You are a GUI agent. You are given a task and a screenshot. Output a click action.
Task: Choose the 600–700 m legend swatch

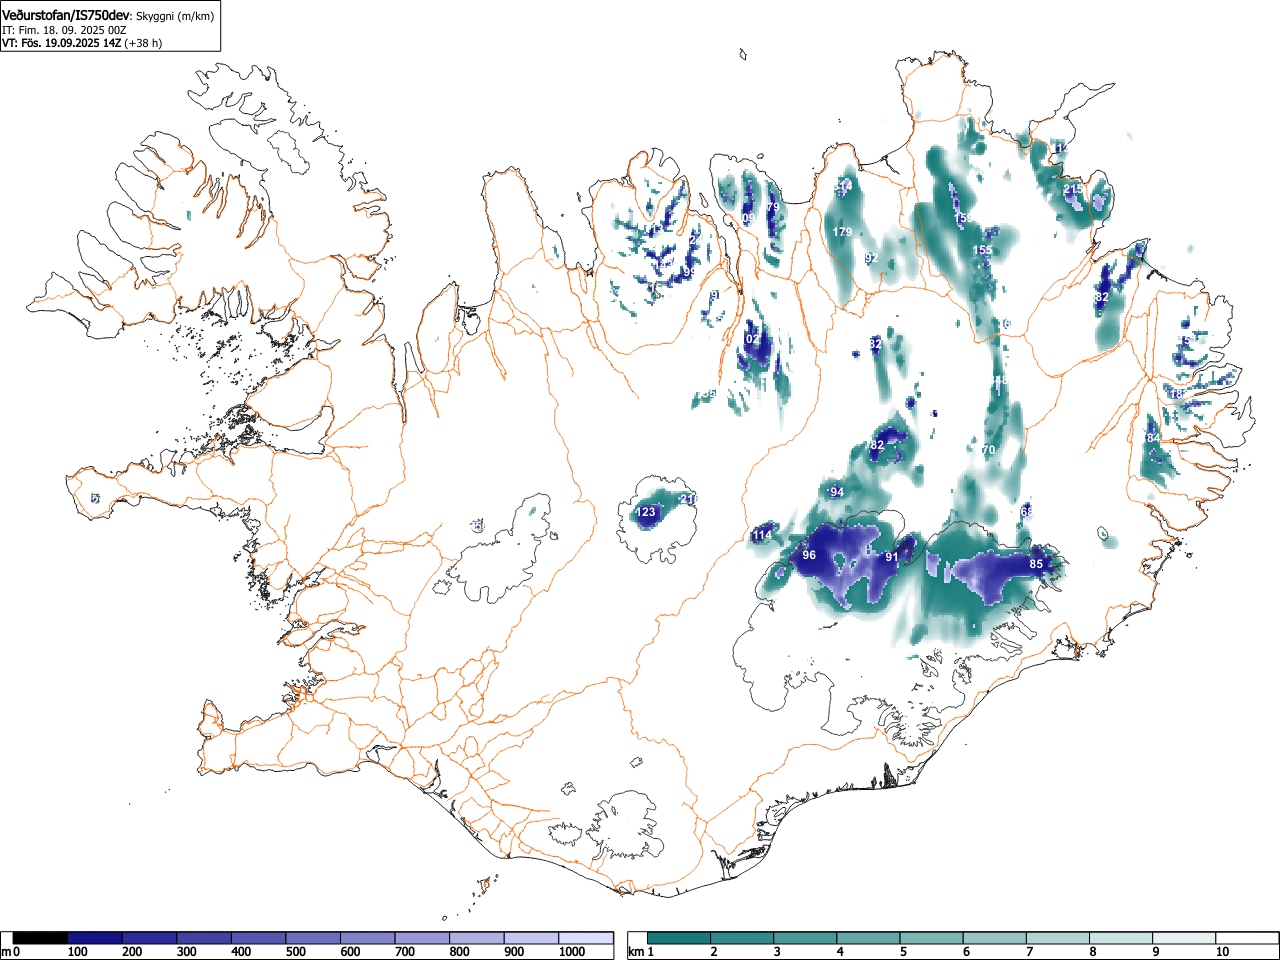coord(368,938)
